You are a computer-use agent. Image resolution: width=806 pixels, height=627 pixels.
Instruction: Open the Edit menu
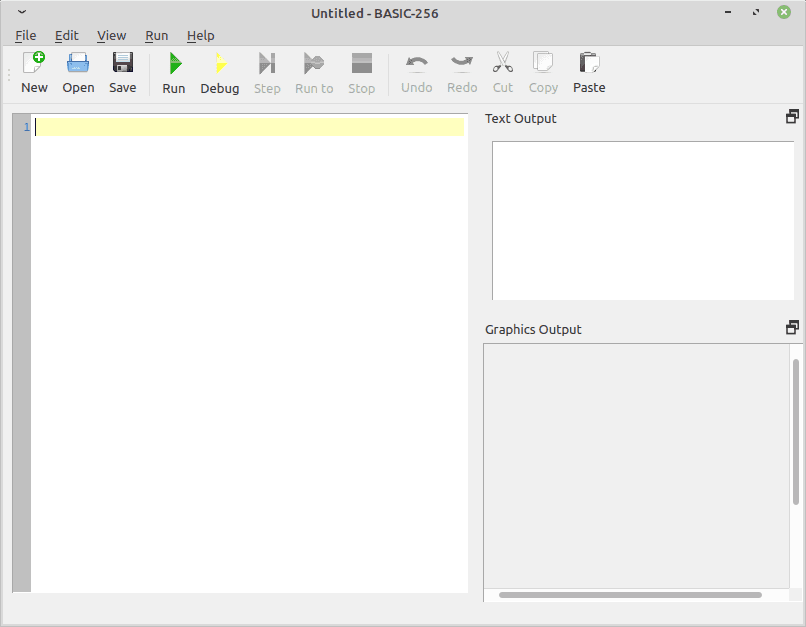click(66, 35)
